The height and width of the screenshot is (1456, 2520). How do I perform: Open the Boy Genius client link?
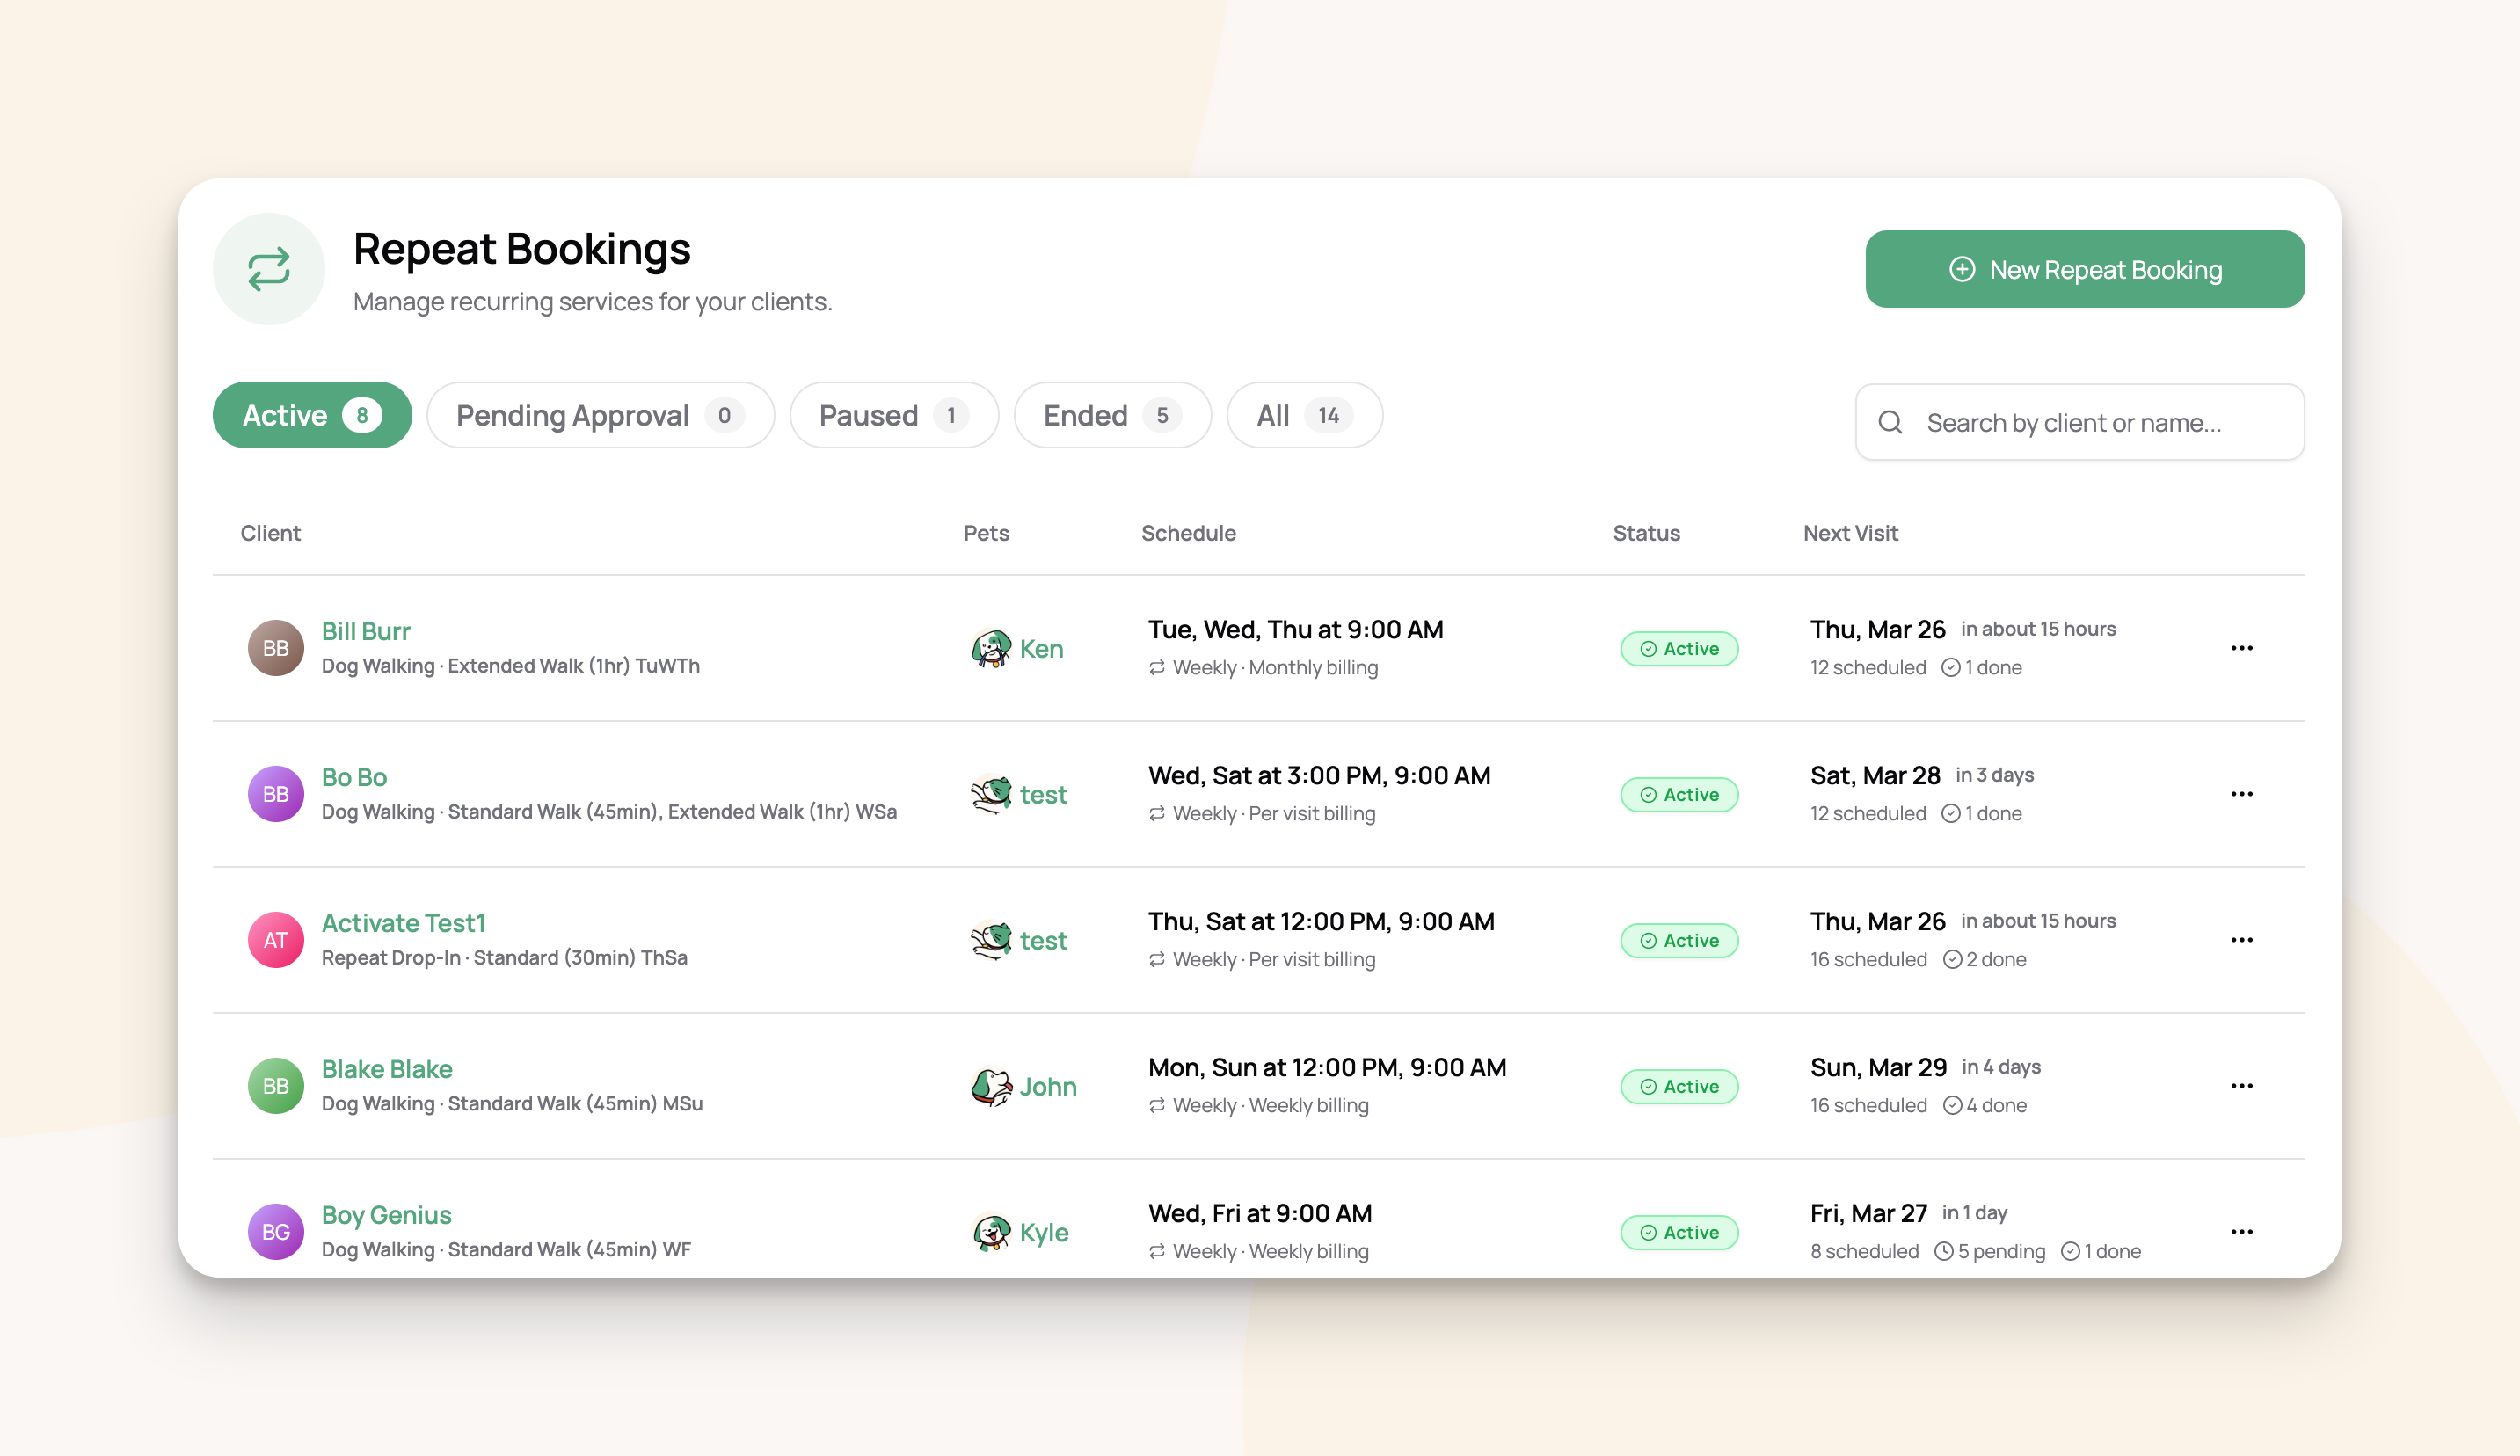(386, 1214)
